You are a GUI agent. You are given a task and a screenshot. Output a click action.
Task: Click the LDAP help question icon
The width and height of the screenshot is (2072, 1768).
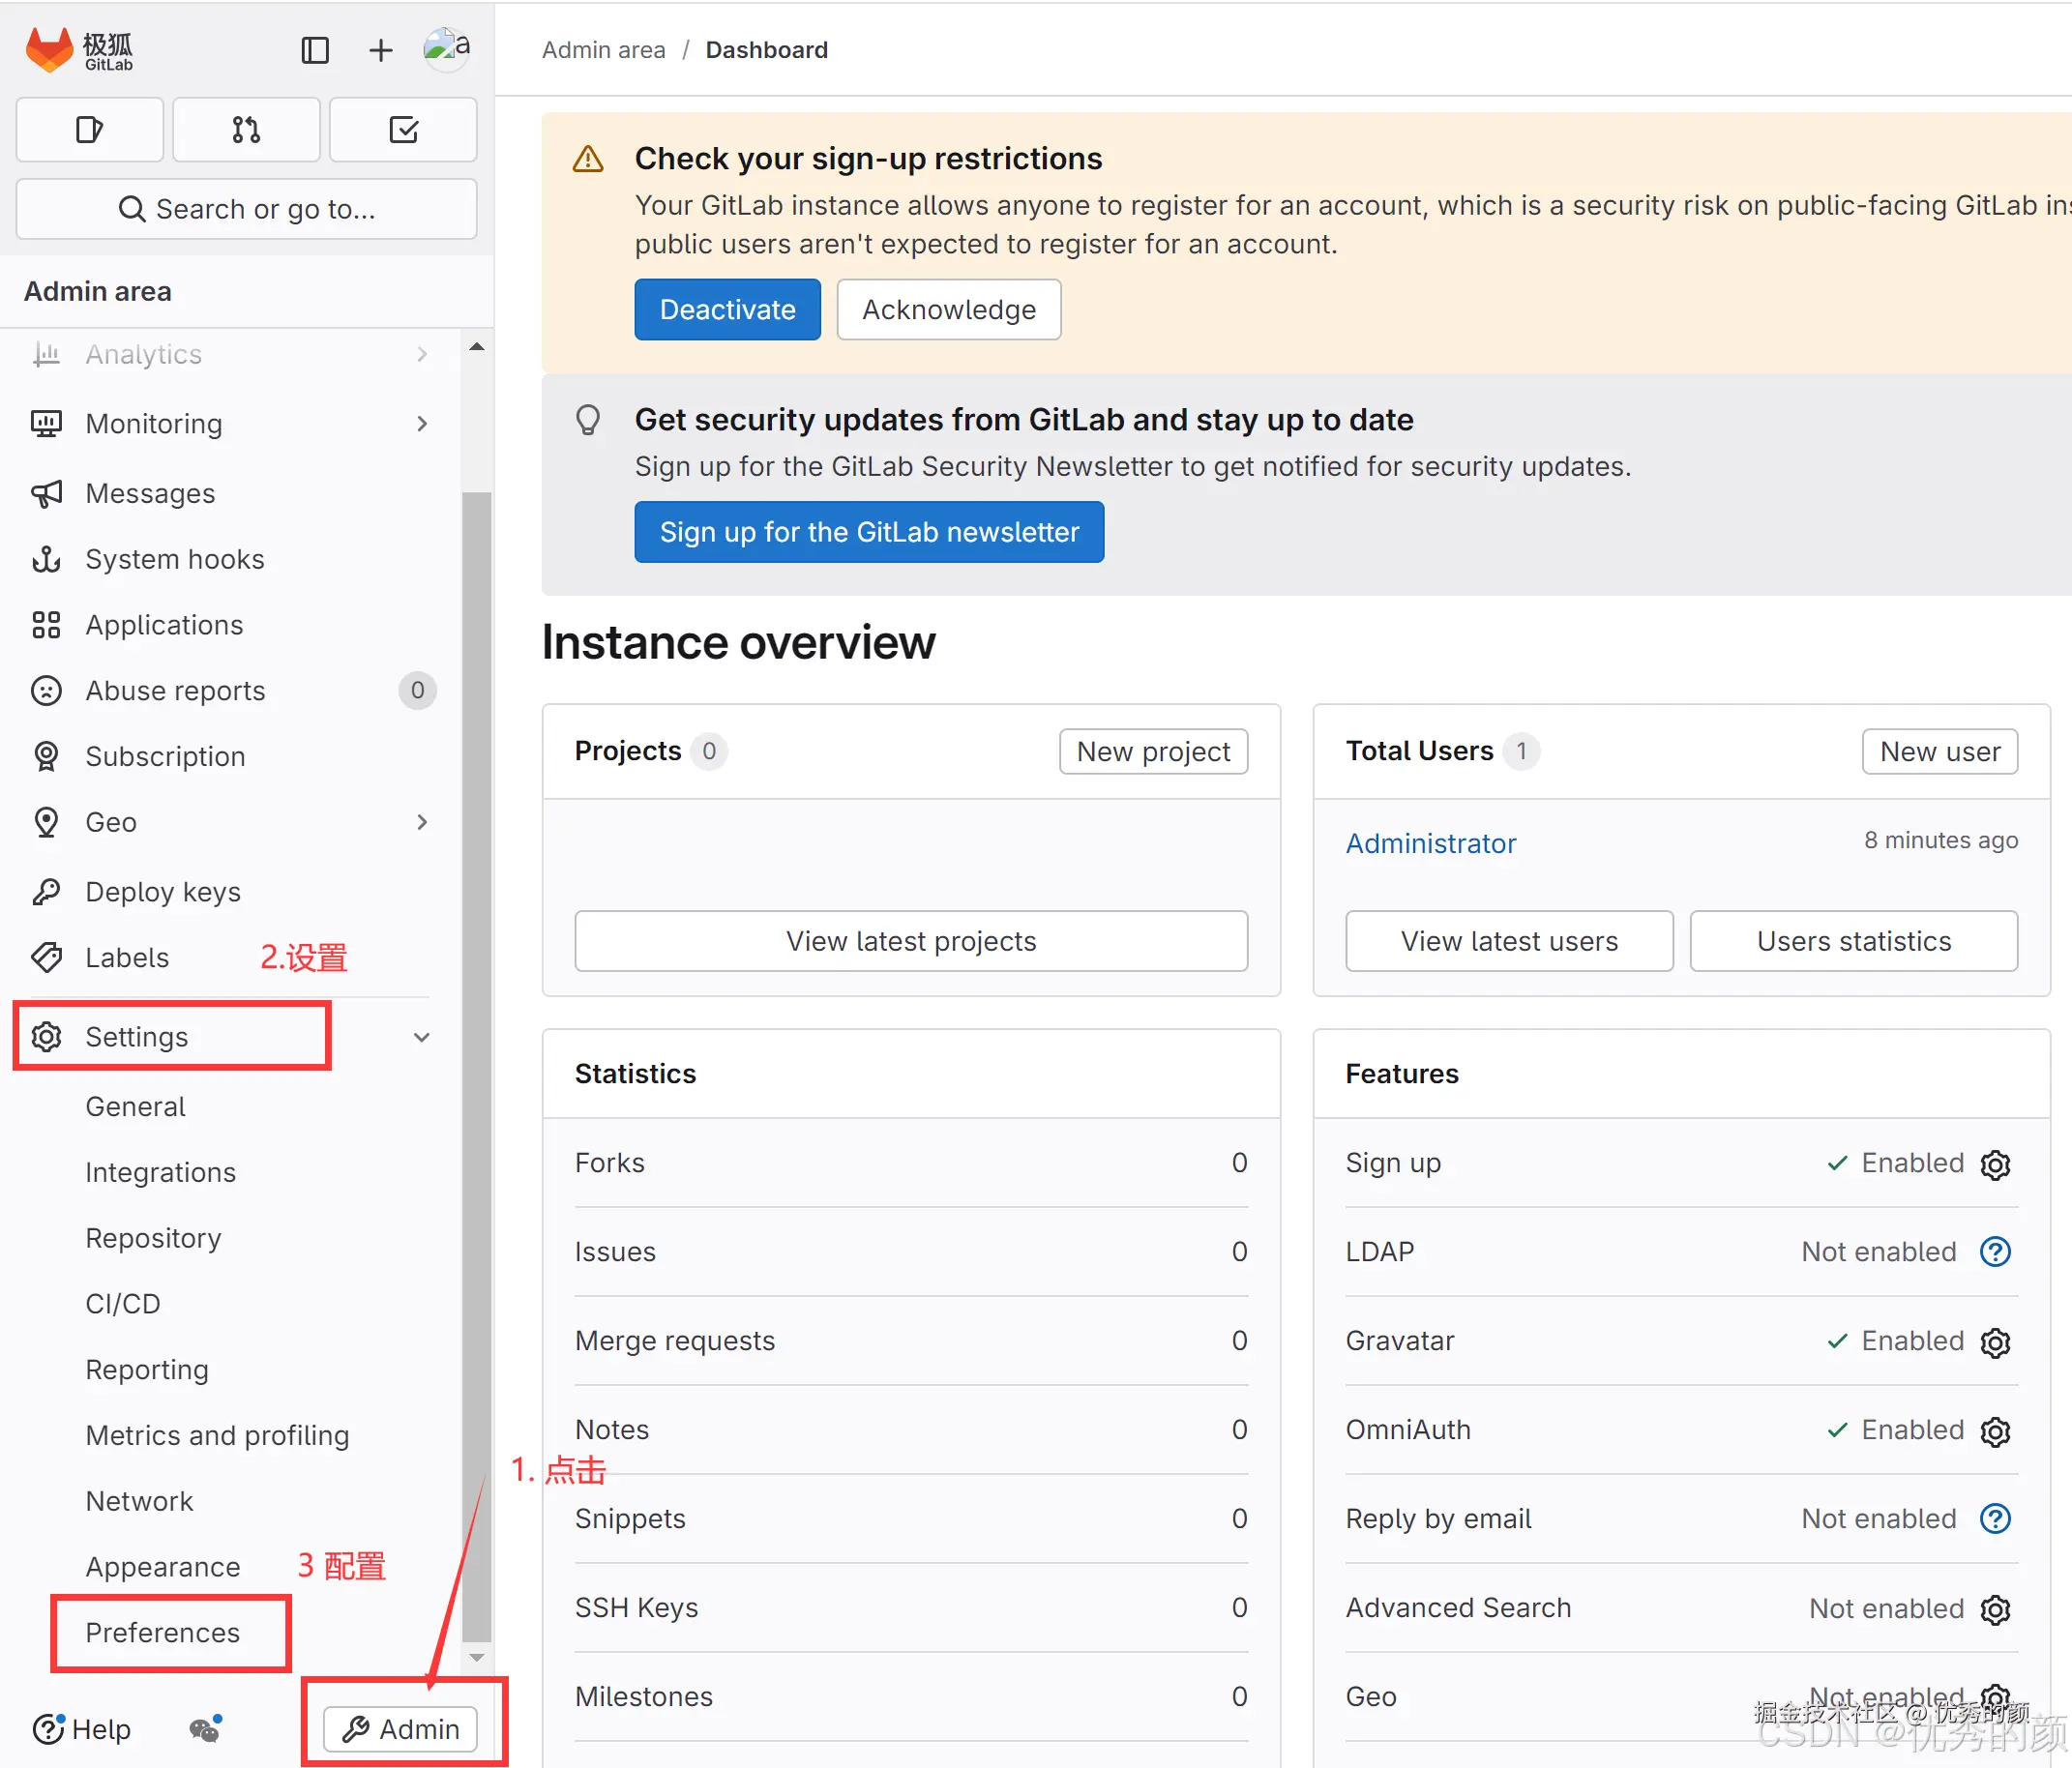tap(1995, 1252)
